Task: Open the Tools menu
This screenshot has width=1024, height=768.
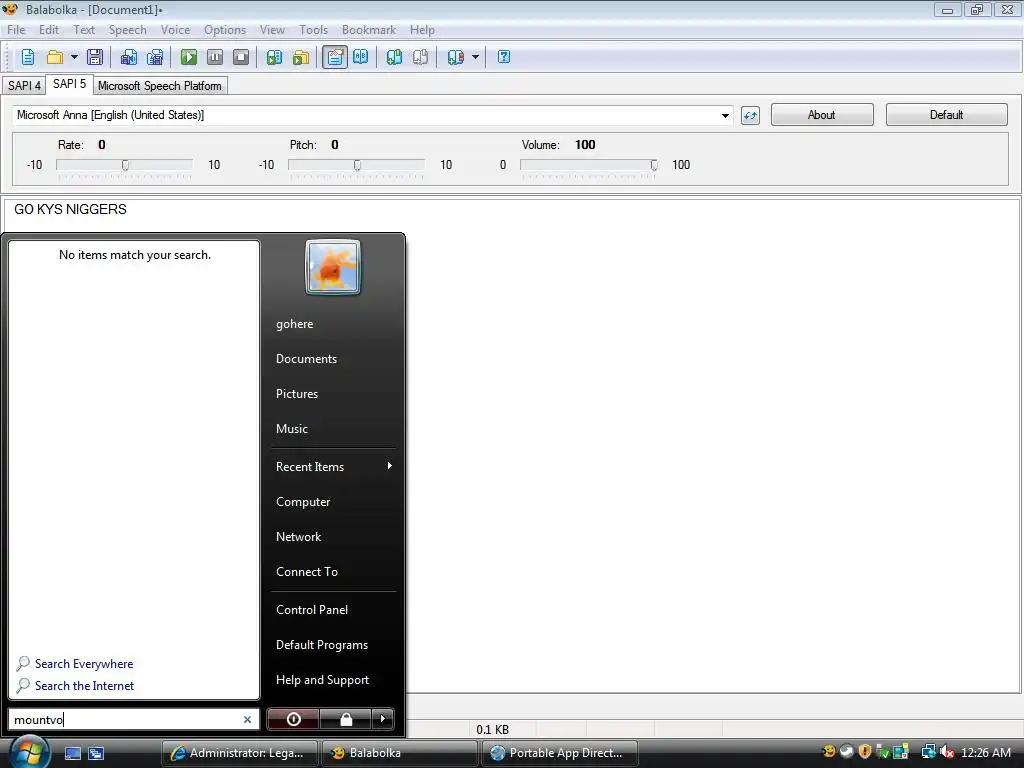Action: (313, 29)
